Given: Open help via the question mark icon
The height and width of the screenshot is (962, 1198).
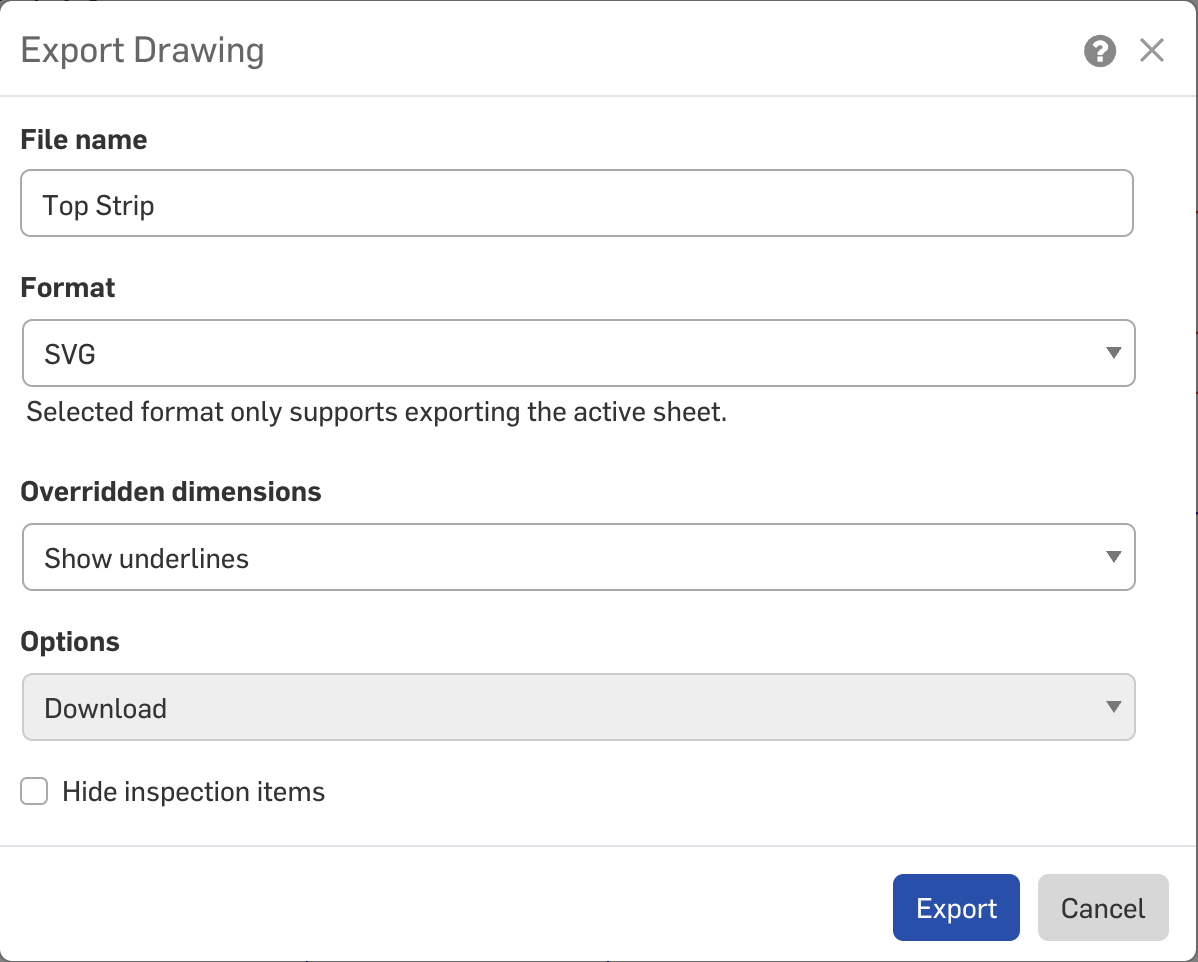Looking at the screenshot, I should pyautogui.click(x=1099, y=51).
